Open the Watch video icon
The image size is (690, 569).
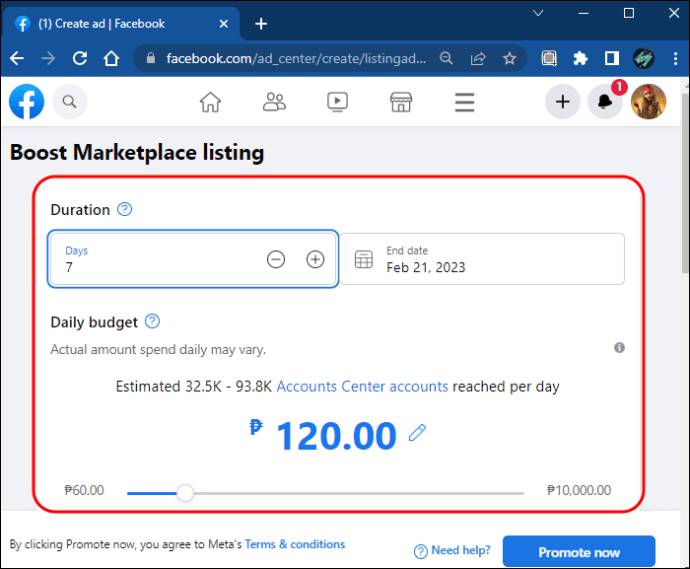point(338,102)
